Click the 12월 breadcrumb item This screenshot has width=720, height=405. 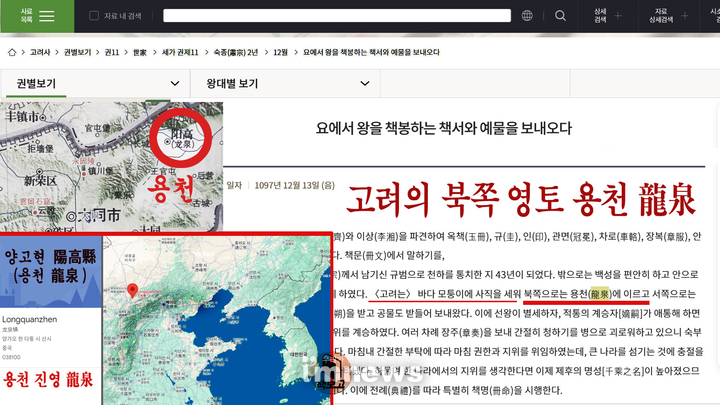coord(280,51)
